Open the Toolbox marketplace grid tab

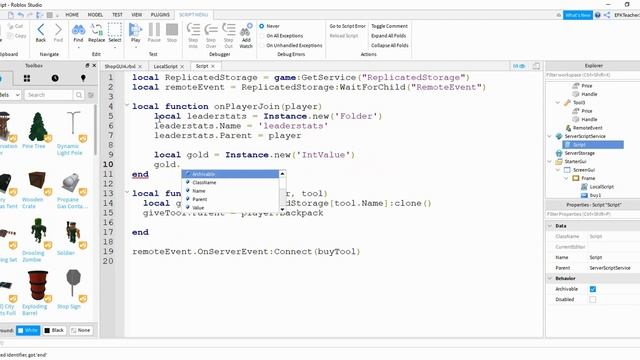[27, 78]
